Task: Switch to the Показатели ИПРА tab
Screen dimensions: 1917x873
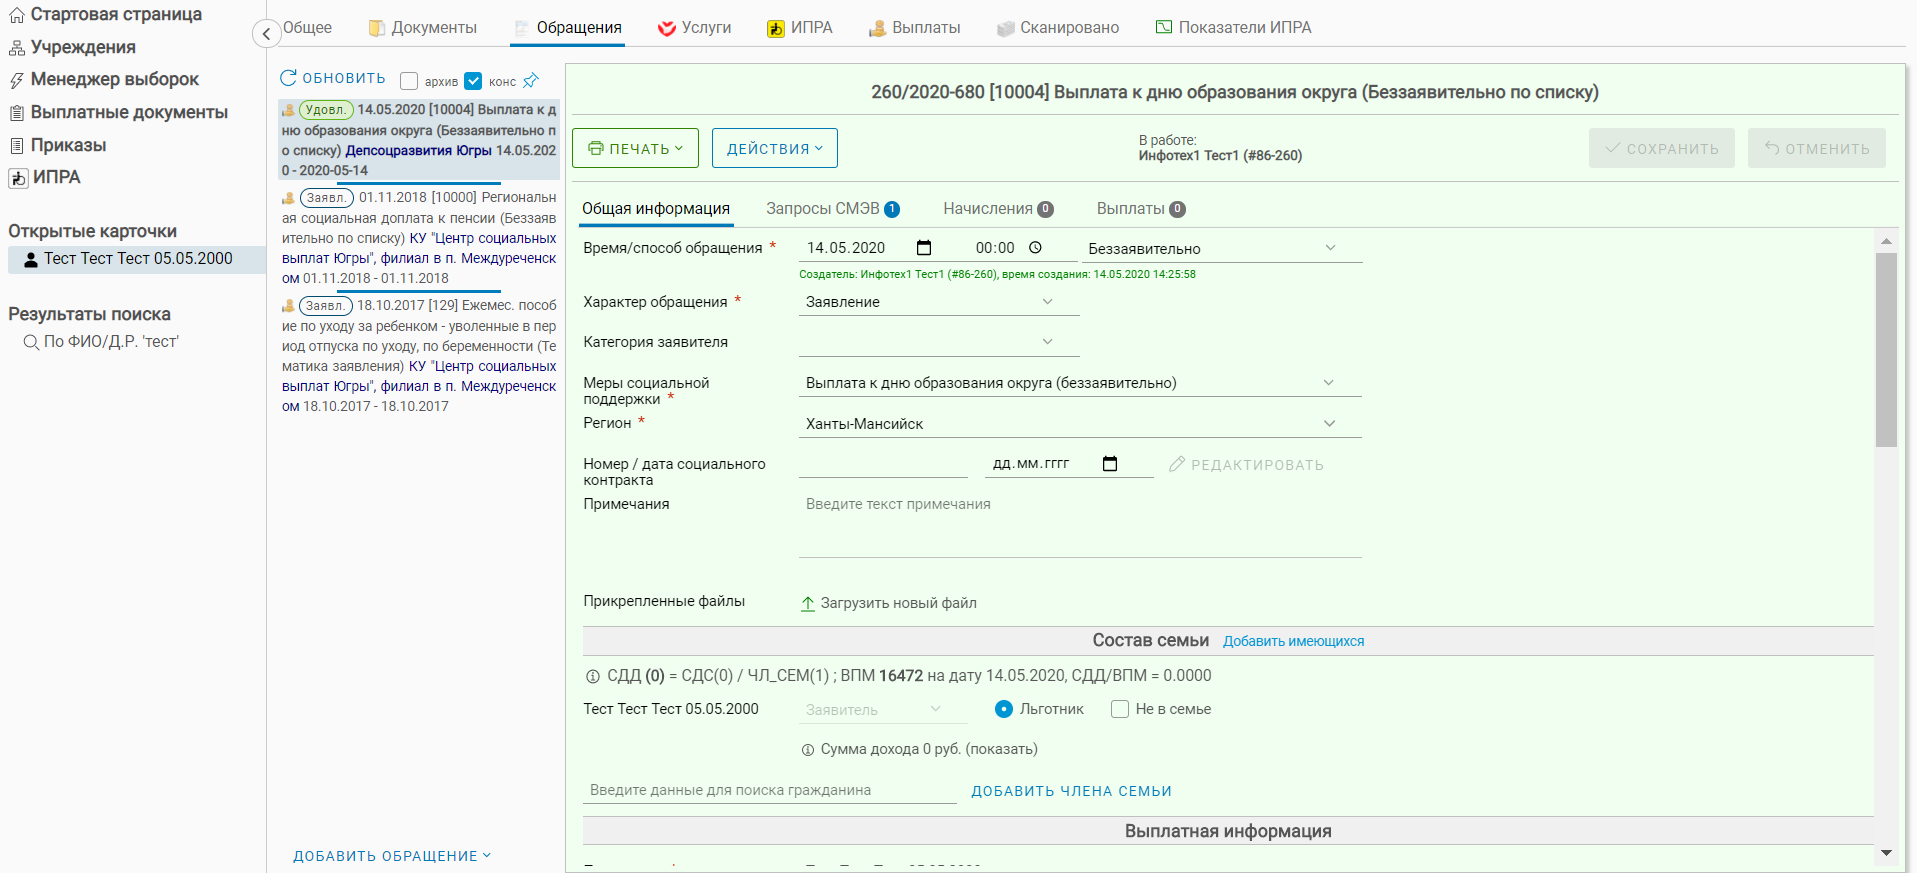Action: [x=1234, y=28]
